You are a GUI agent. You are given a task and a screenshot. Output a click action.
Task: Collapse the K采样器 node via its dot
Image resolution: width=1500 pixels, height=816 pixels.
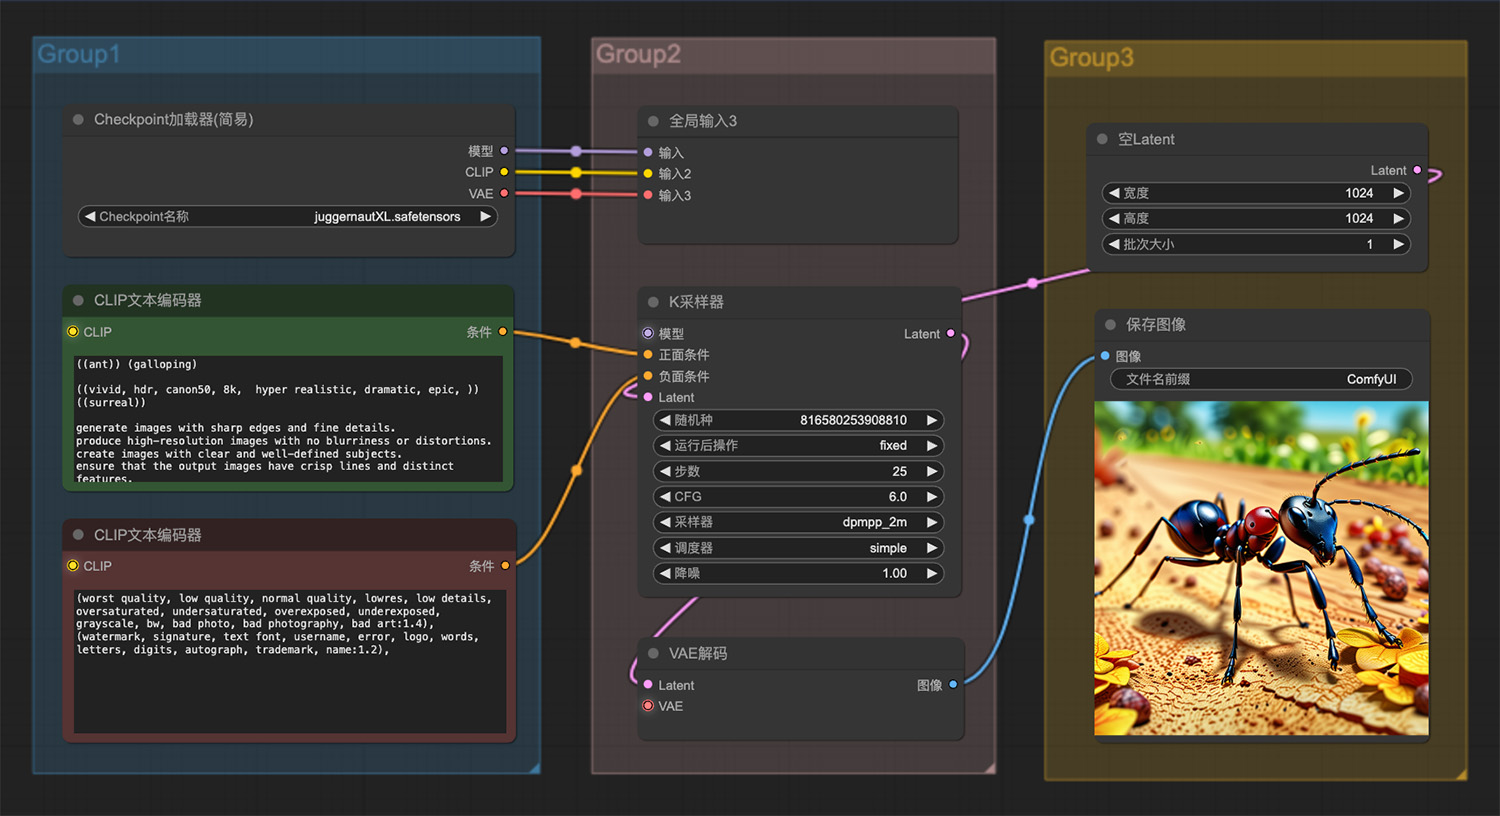pos(653,302)
